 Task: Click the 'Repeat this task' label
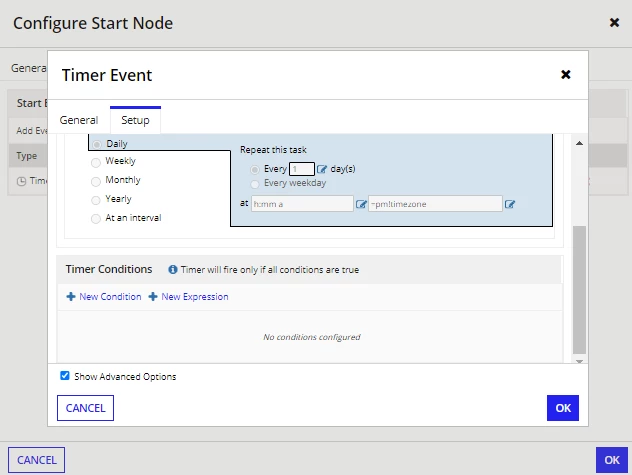tap(273, 150)
